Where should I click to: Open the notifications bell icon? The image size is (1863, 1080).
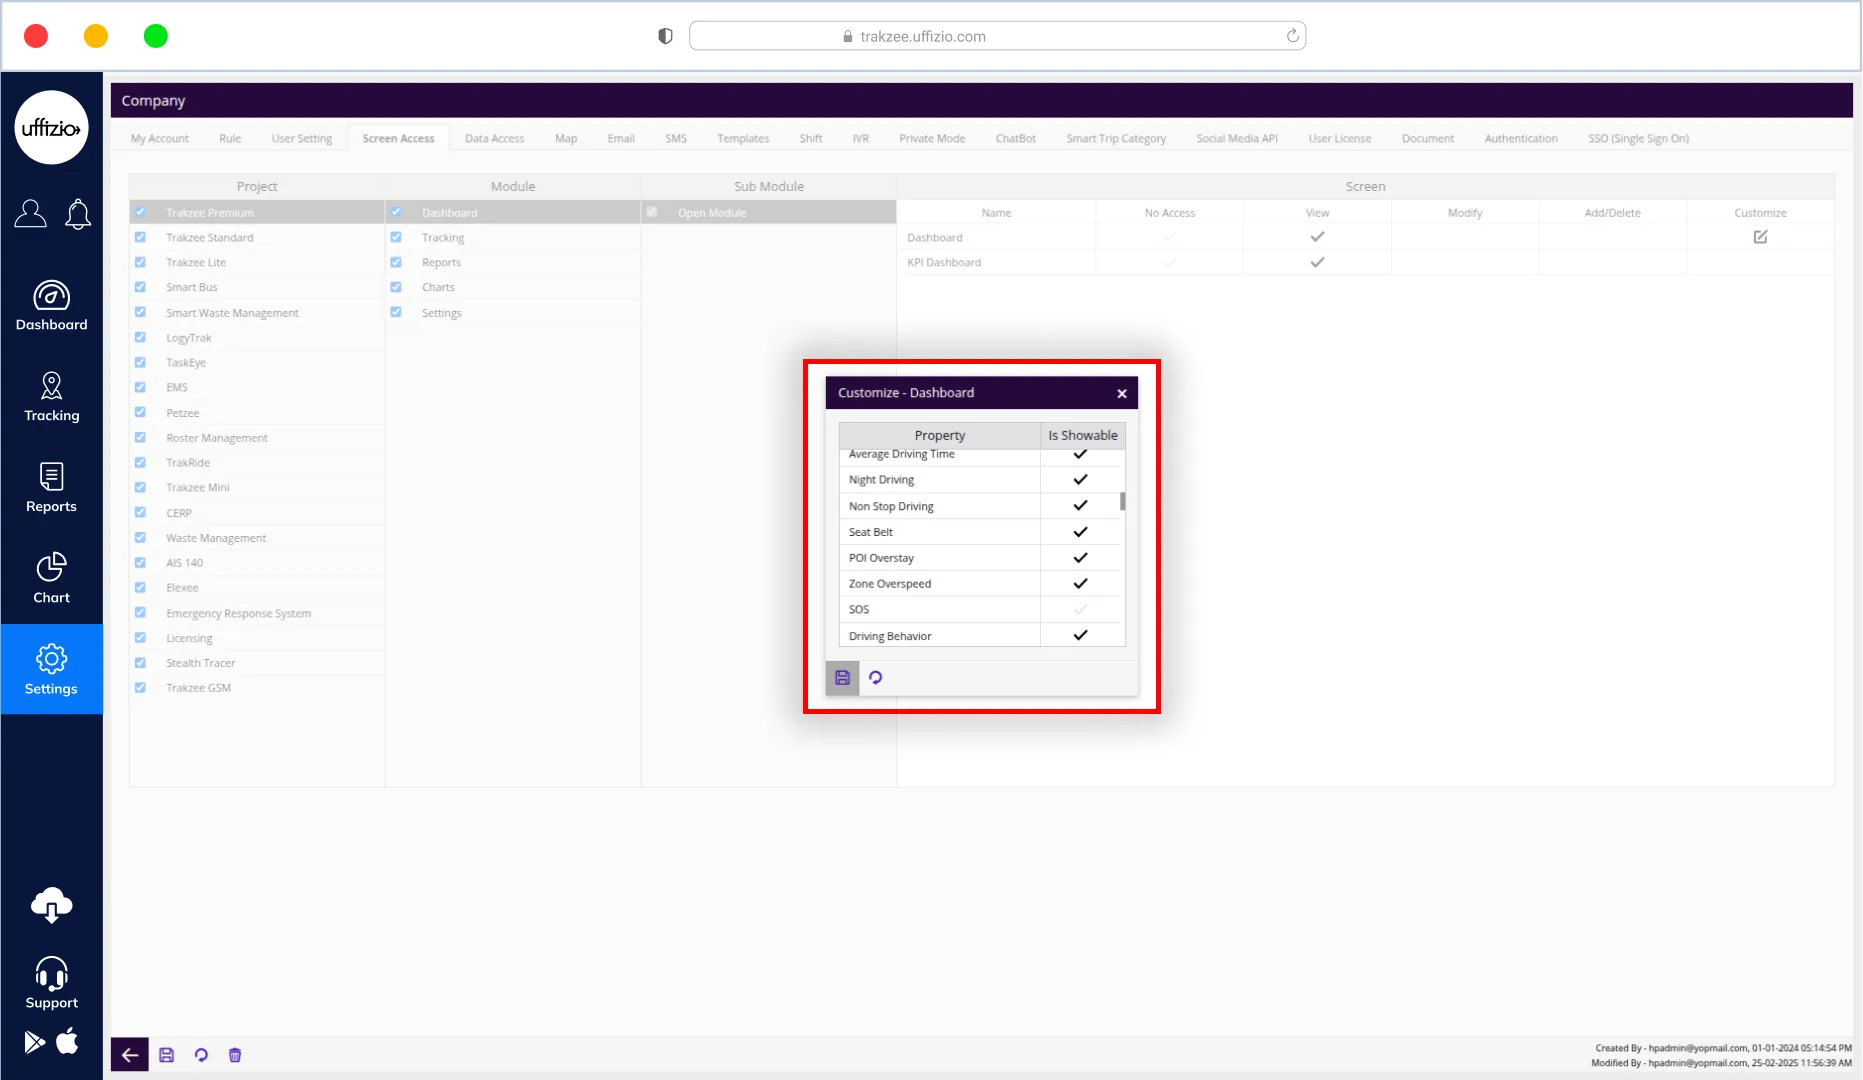tap(78, 214)
